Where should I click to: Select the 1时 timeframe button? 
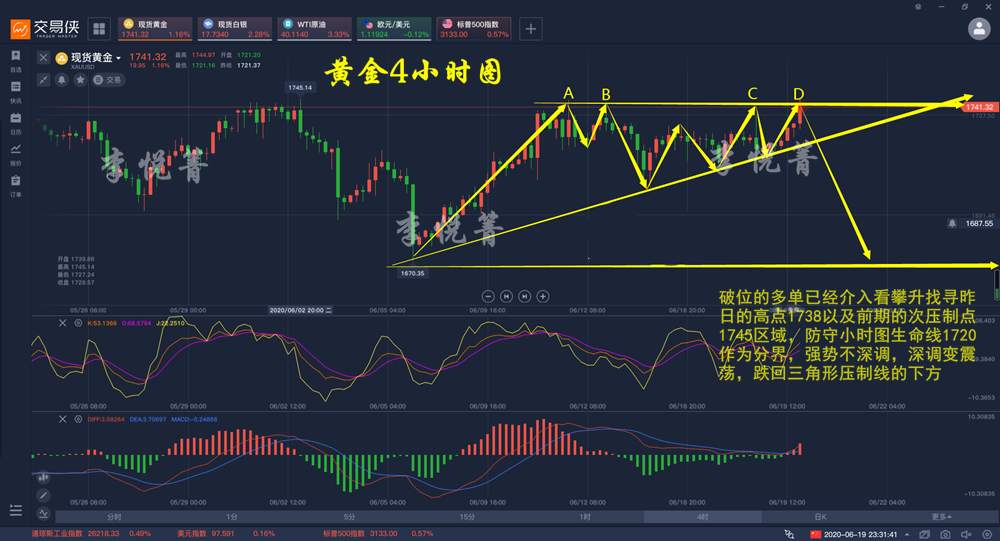(x=585, y=517)
